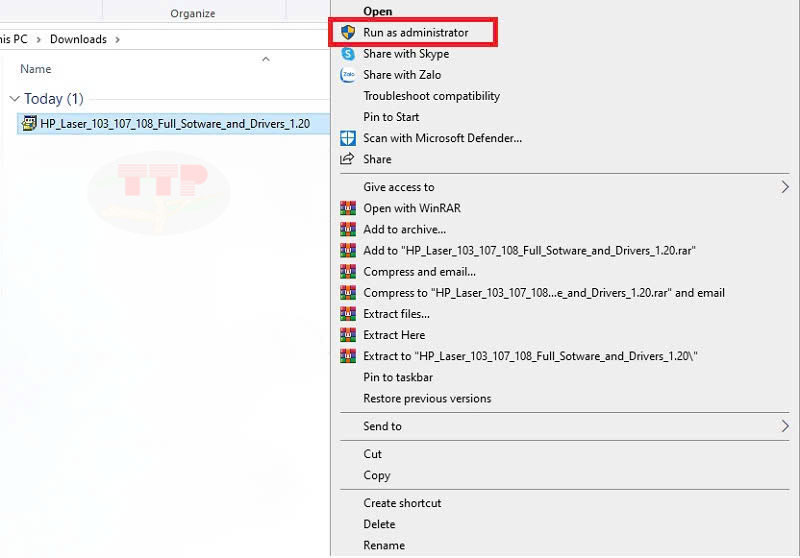Collapse the Today (1) group

[14, 99]
